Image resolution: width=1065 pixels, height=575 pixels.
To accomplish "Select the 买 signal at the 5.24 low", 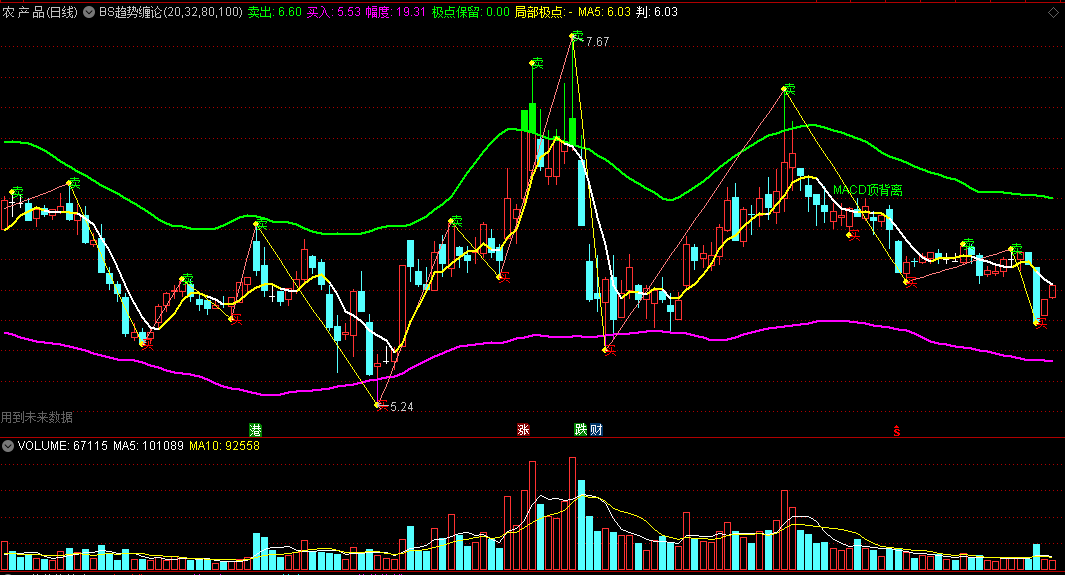I will tap(382, 405).
